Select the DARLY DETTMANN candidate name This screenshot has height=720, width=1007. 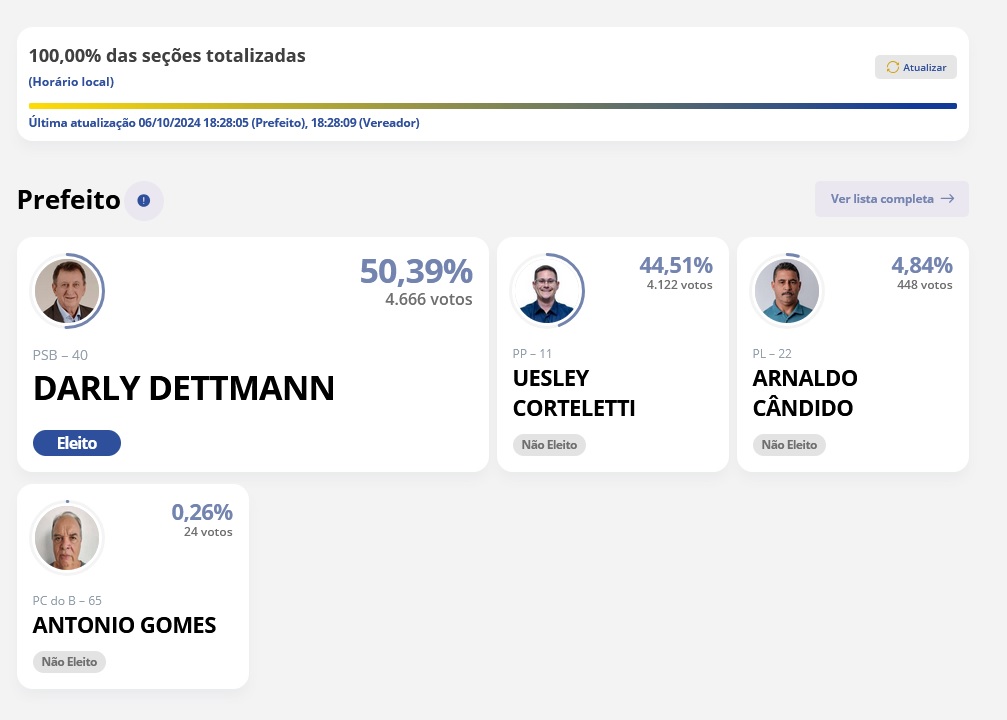tap(184, 389)
